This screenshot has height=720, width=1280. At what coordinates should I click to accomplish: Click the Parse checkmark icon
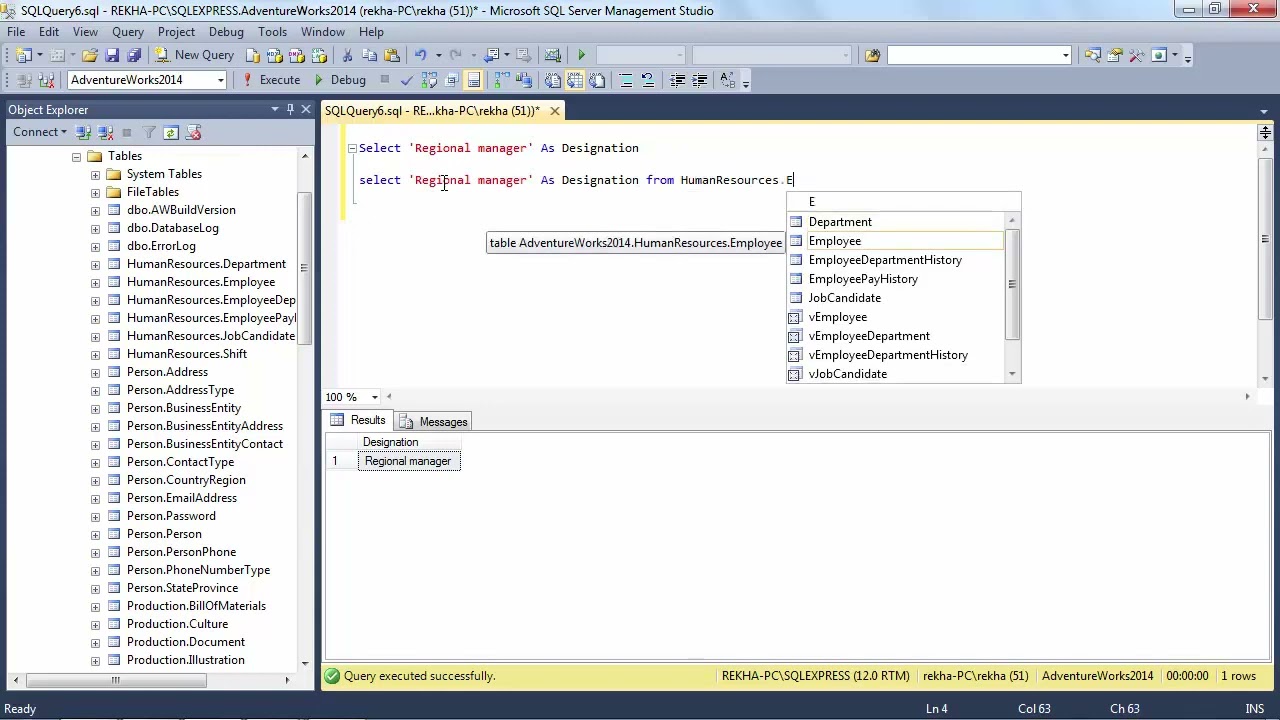coord(407,80)
